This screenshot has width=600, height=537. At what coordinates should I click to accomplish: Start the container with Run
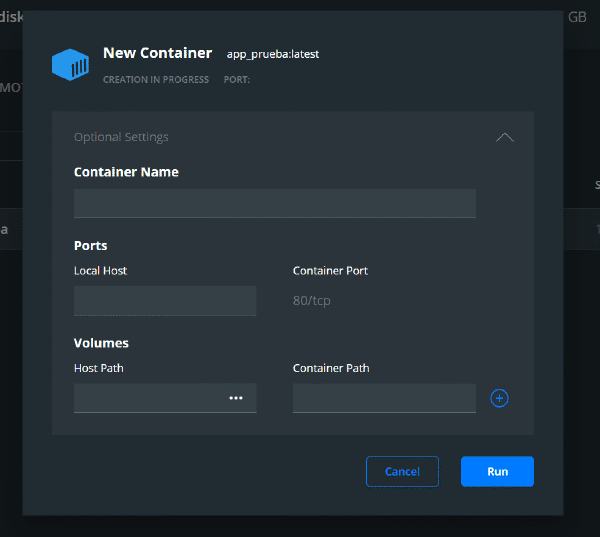(x=497, y=471)
